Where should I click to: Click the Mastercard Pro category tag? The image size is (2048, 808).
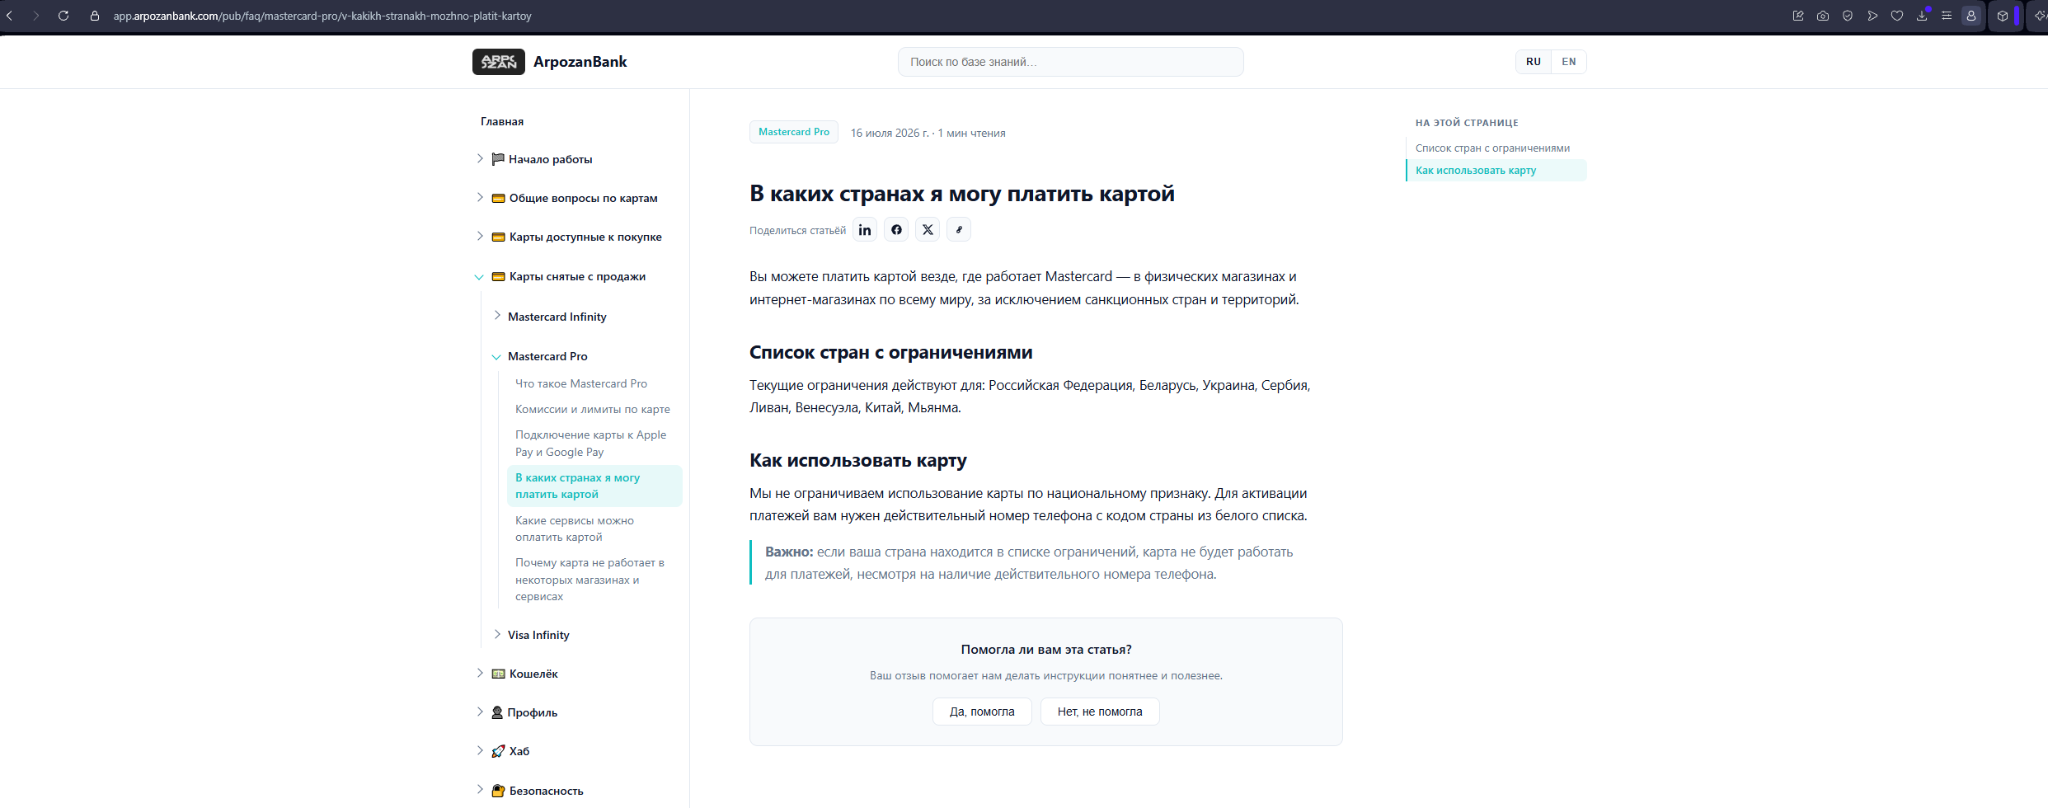point(794,132)
